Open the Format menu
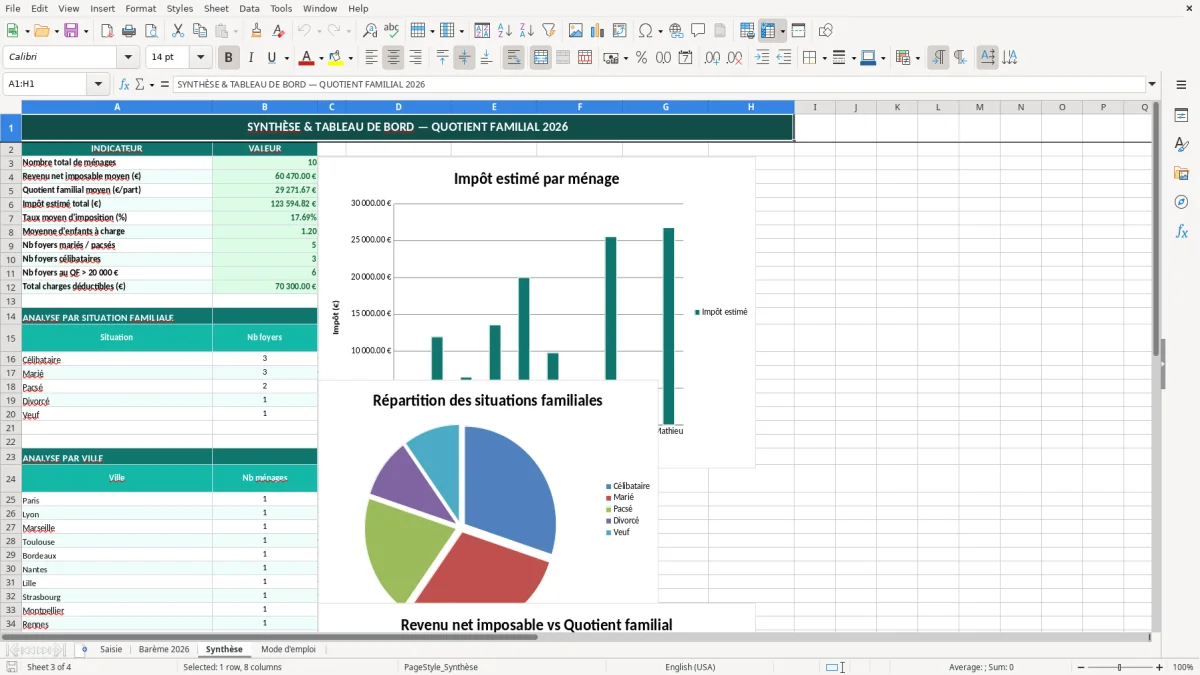Screen dimensions: 1200x675 pyautogui.click(x=140, y=8)
